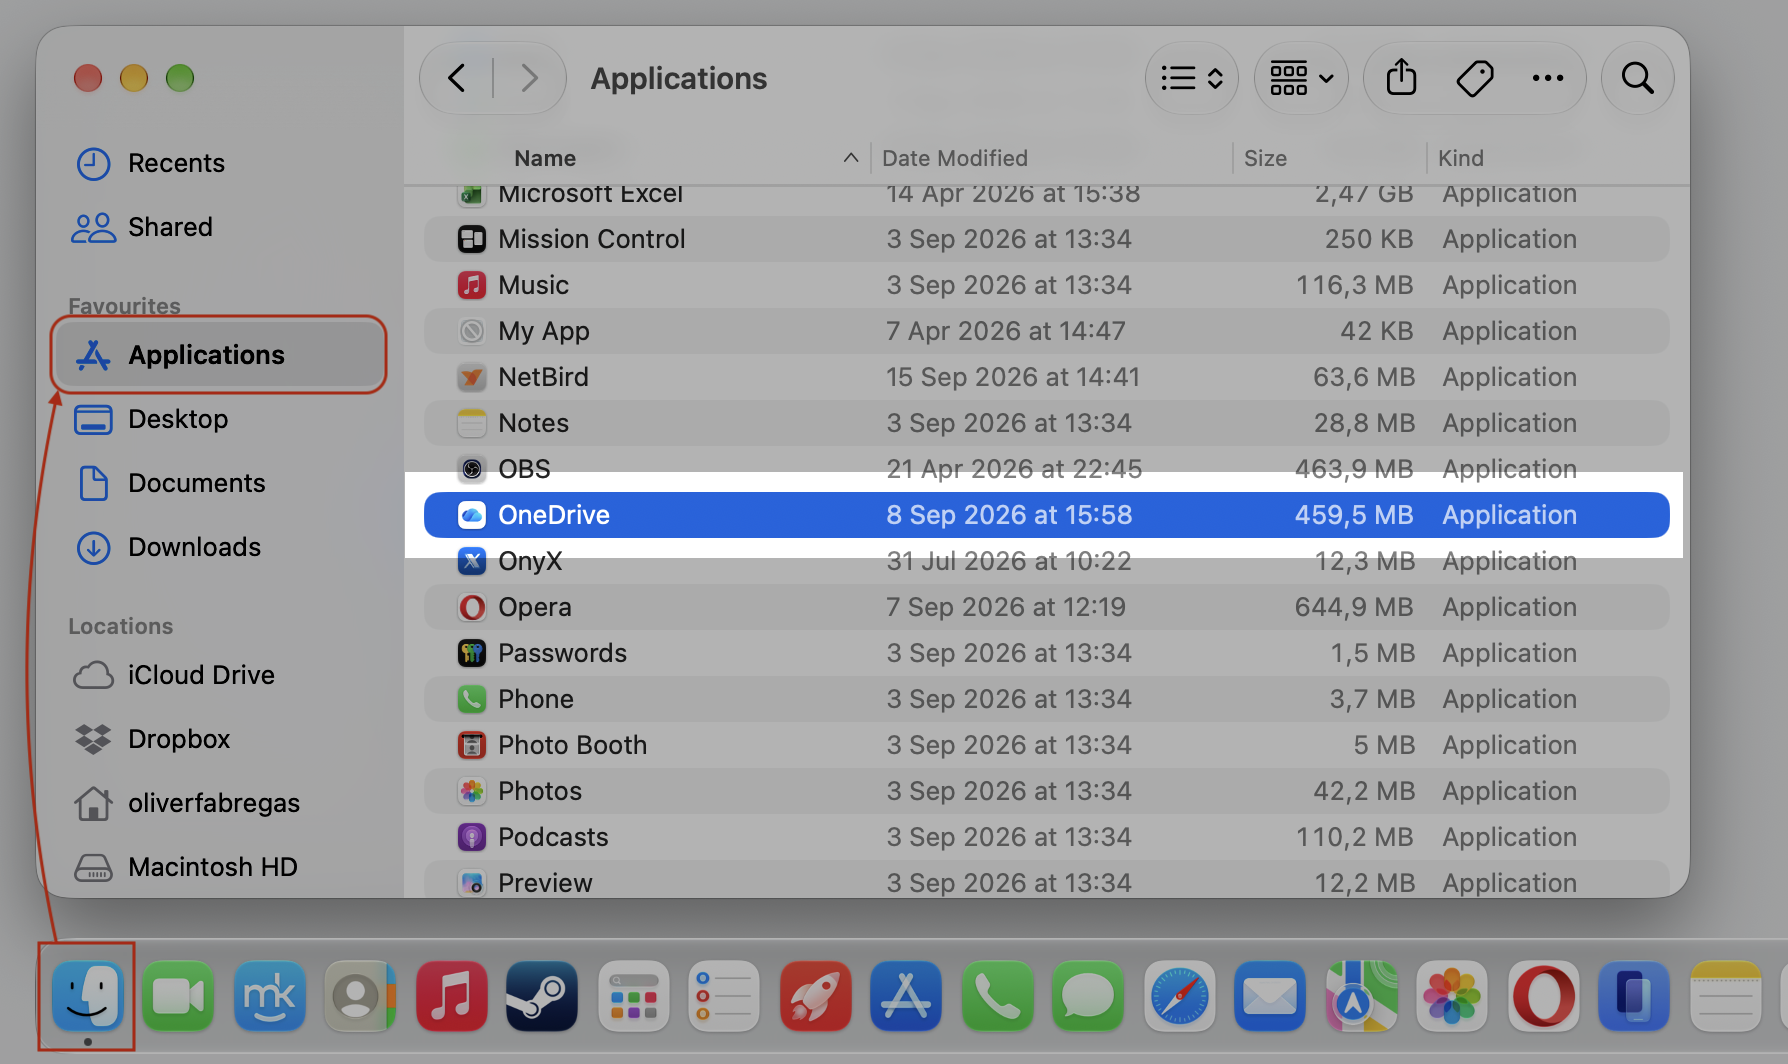The width and height of the screenshot is (1788, 1064).
Task: Click the 459,5 MB size cell
Action: click(1354, 515)
